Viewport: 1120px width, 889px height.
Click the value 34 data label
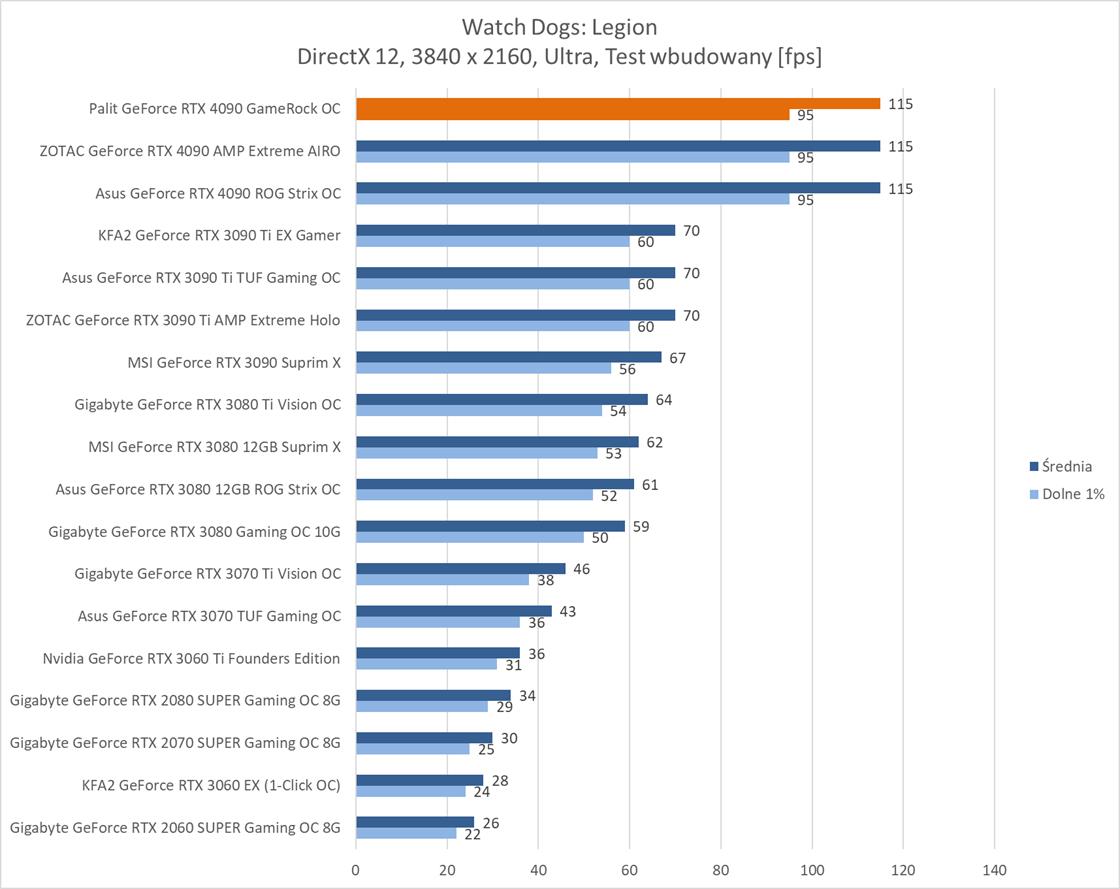(527, 696)
